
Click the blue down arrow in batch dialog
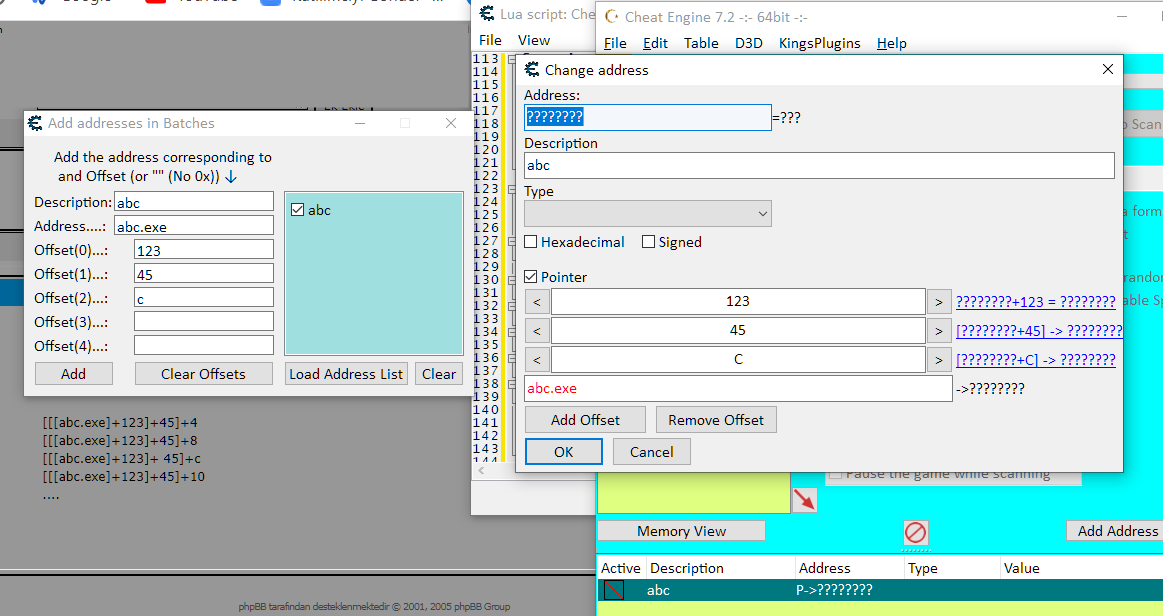pyautogui.click(x=231, y=176)
